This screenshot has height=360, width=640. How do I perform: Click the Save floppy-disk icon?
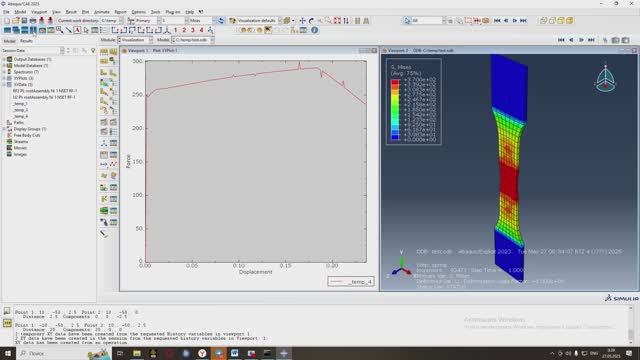pyautogui.click(x=24, y=20)
